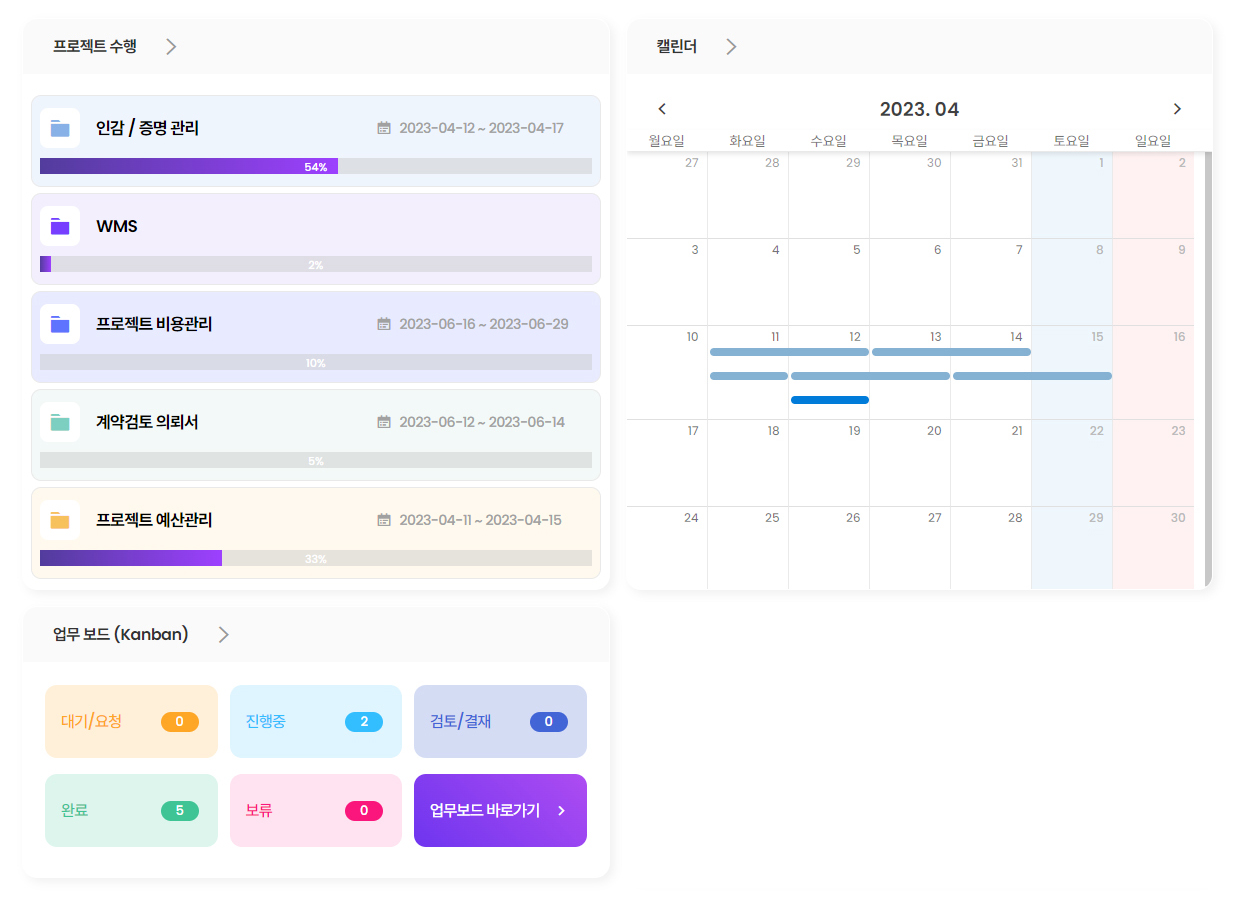Expand the 프로젝트 수행 panel chevron
The width and height of the screenshot is (1247, 909).
pyautogui.click(x=171, y=46)
